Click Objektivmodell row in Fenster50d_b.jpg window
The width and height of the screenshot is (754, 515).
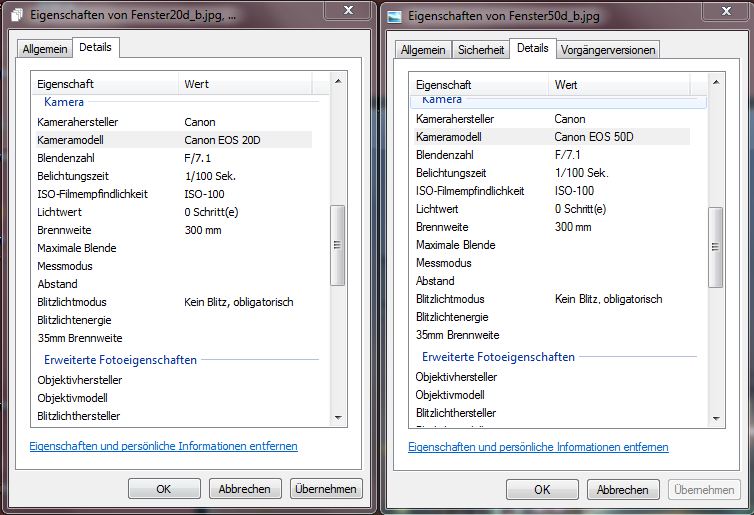tap(552, 395)
